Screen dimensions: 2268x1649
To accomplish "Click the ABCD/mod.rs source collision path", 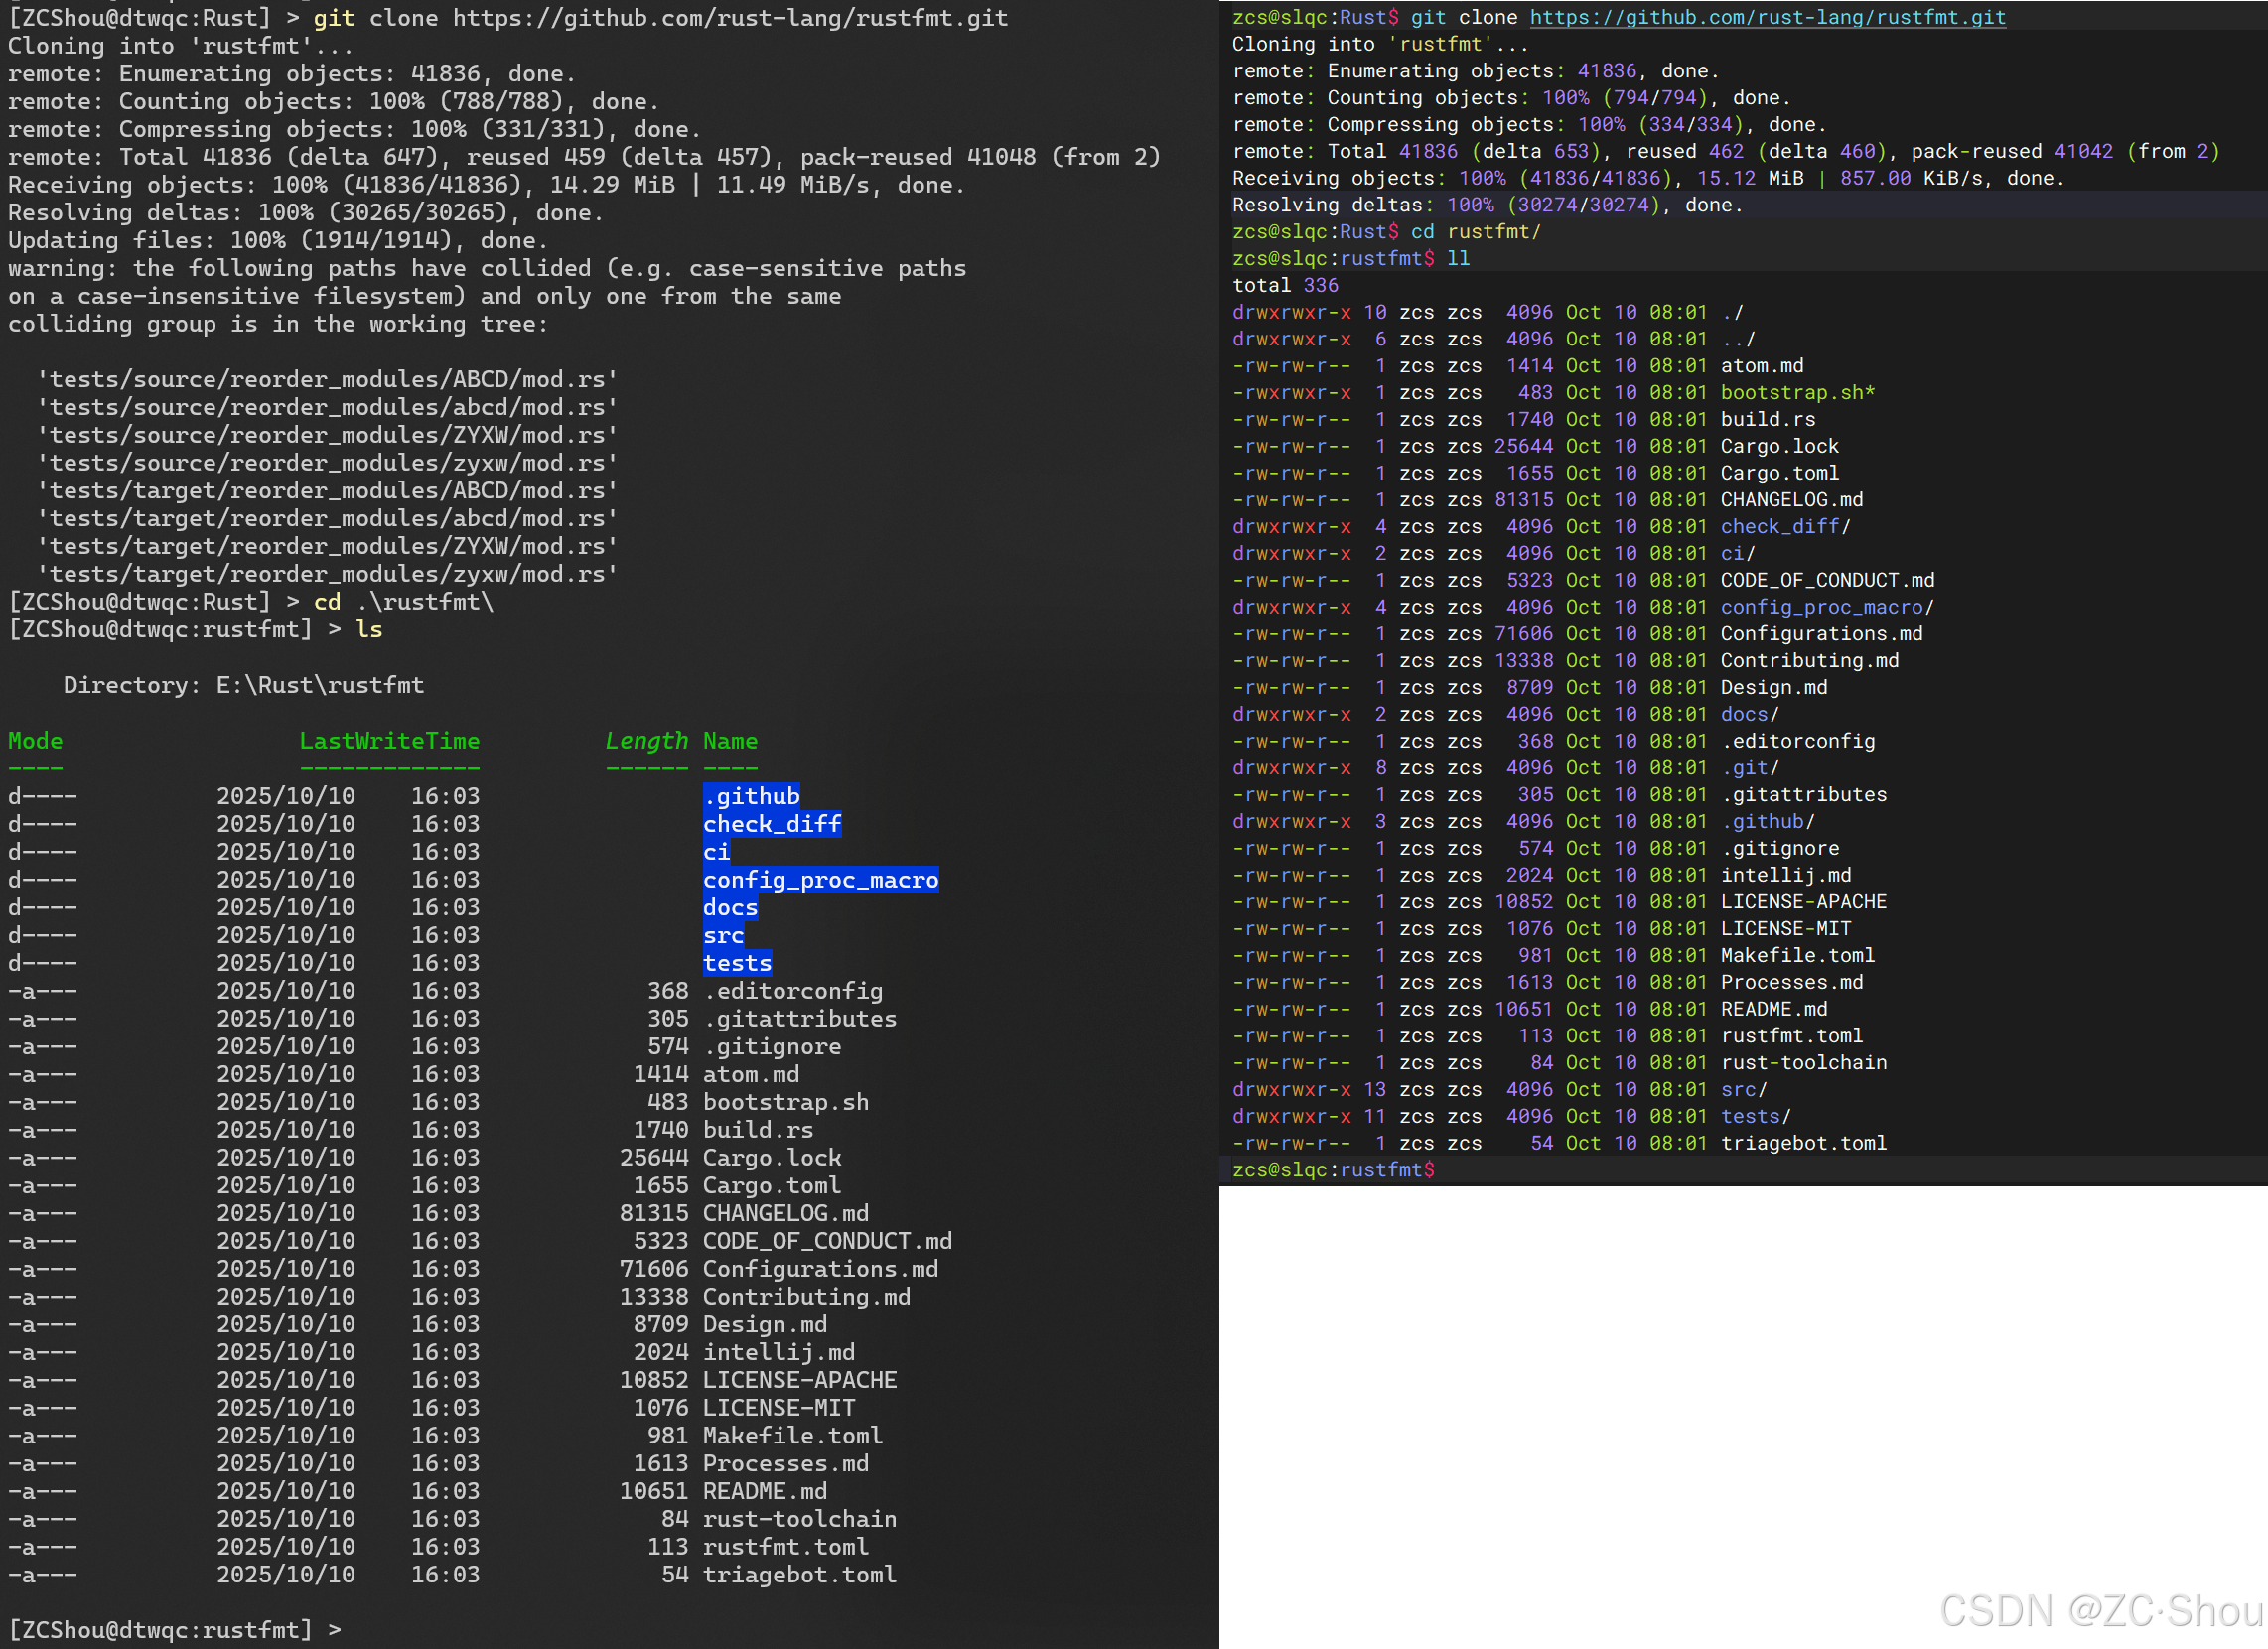I will (327, 380).
